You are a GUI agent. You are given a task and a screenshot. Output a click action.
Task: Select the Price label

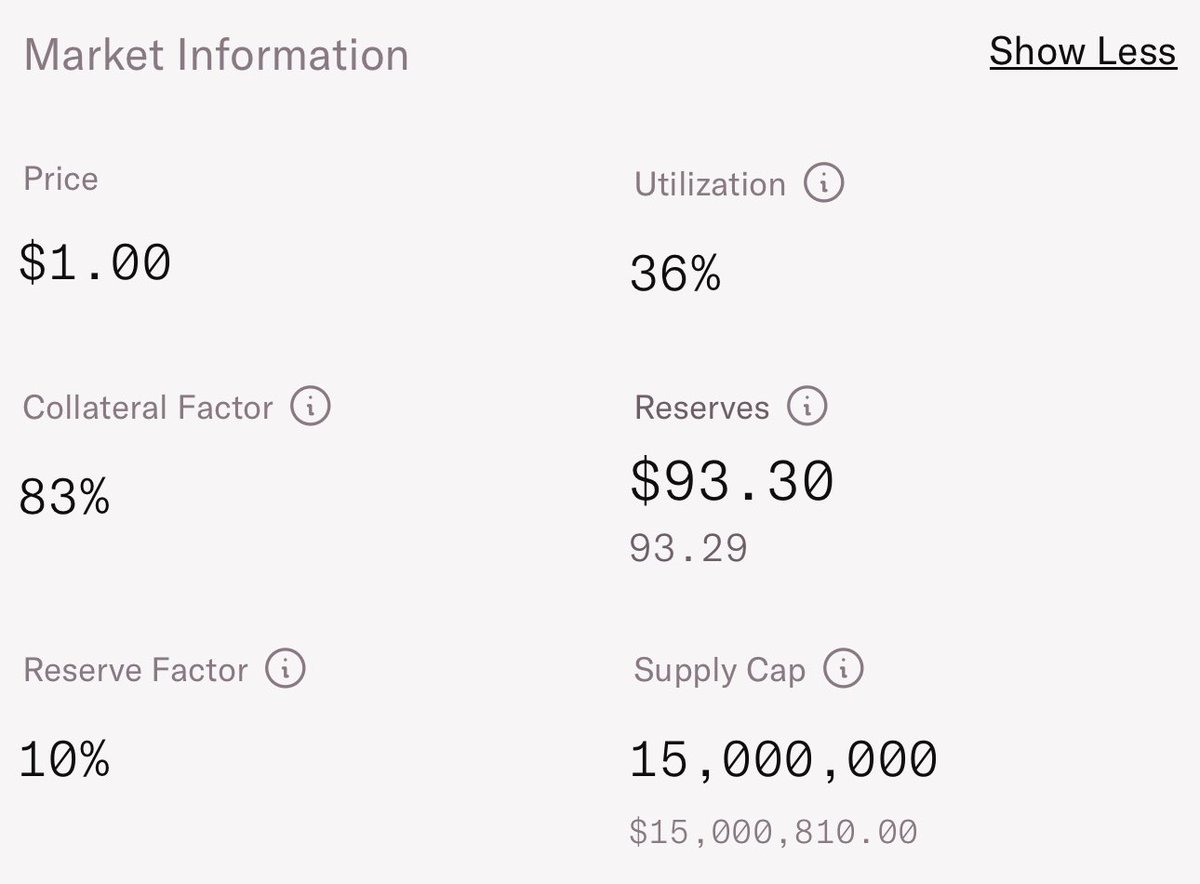60,179
